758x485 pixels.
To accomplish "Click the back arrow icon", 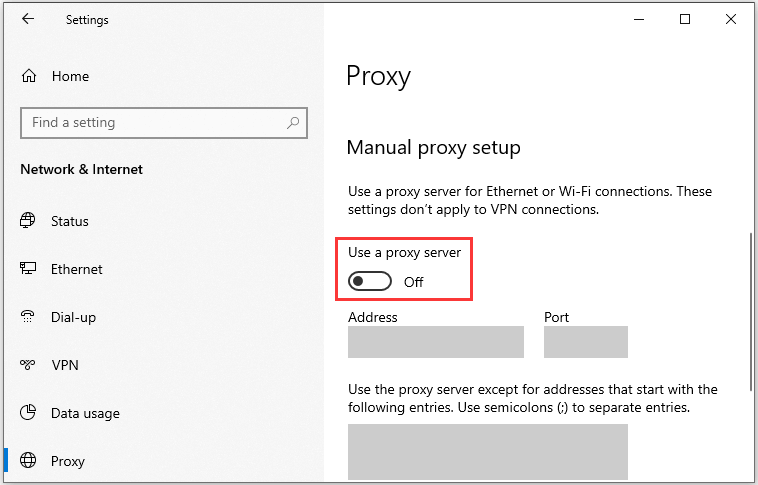I will click(28, 19).
